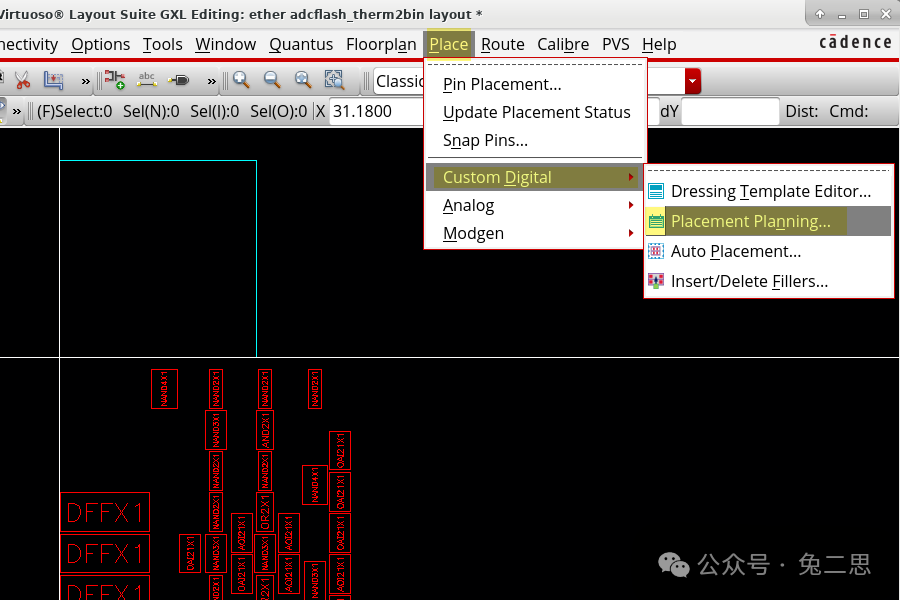Click the Placement Planning icon
Viewport: 900px width, 600px height.
click(656, 221)
